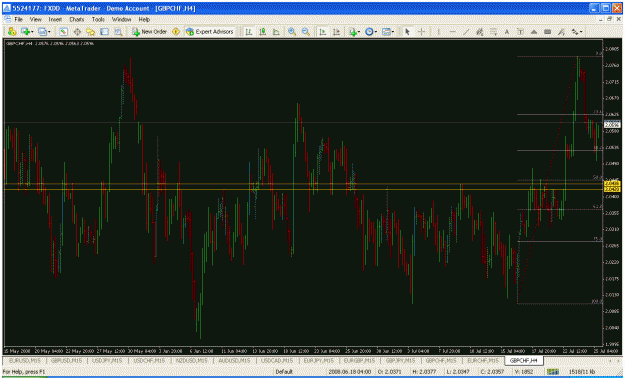Click the current price label on price axis
625x378 pixels.
(x=612, y=125)
